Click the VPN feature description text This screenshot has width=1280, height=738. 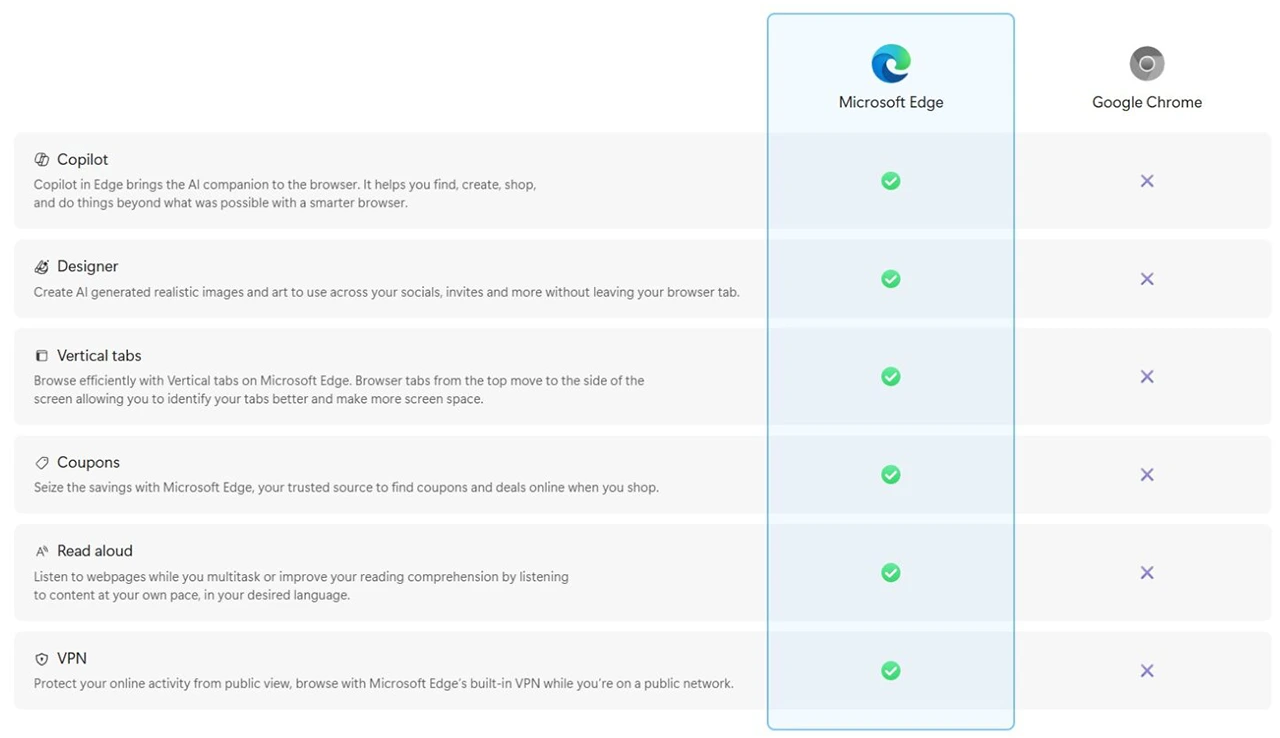point(384,682)
